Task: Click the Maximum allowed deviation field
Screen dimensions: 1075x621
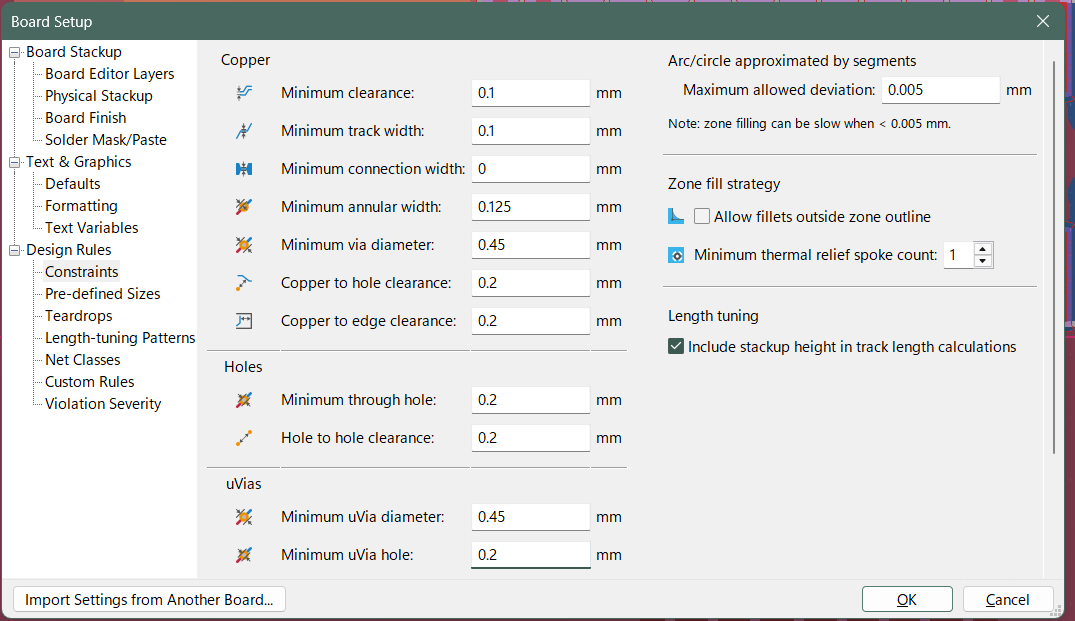Action: pyautogui.click(x=940, y=90)
